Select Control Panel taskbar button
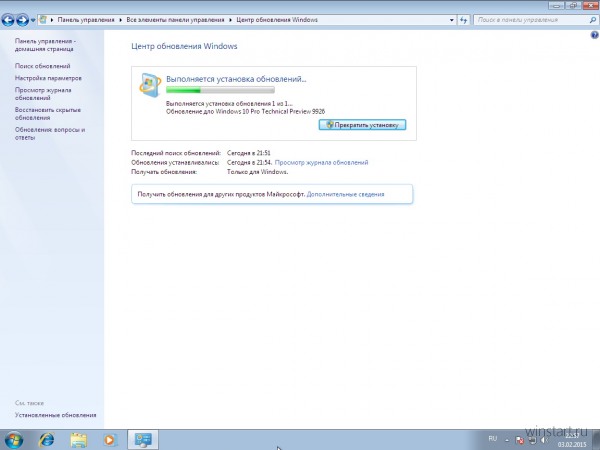Viewport: 600px width, 450px height. click(x=143, y=440)
